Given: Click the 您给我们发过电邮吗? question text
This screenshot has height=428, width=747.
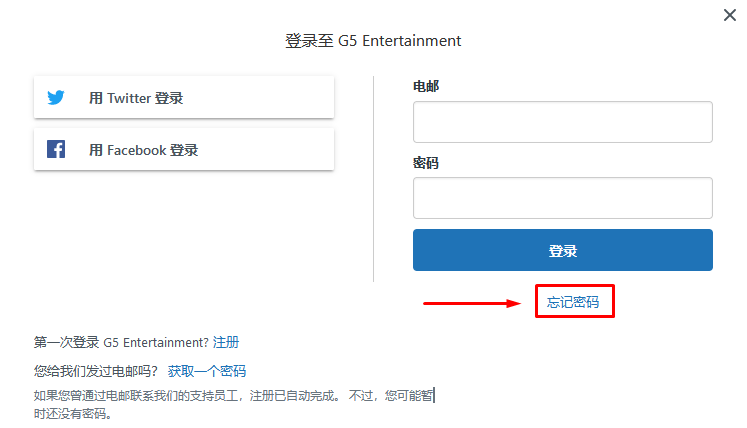Looking at the screenshot, I should click(95, 371).
